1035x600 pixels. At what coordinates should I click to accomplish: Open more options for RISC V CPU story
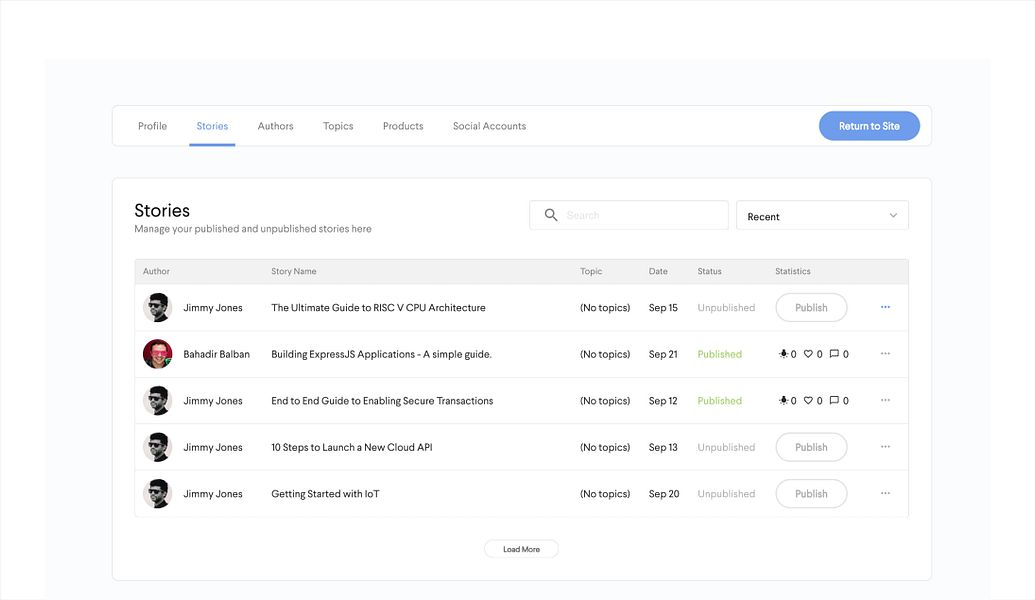[x=885, y=307]
